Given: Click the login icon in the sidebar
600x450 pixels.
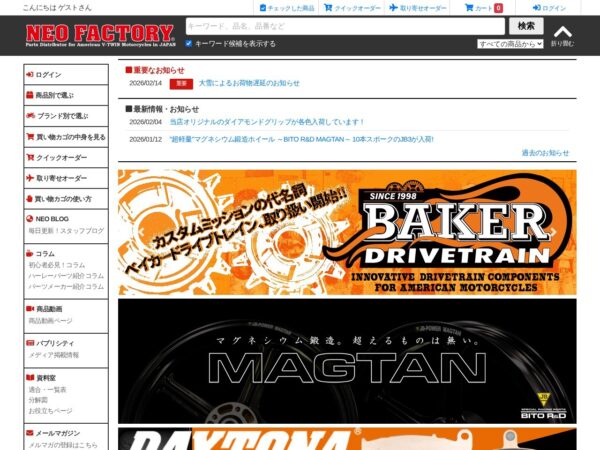Looking at the screenshot, I should (x=29, y=75).
